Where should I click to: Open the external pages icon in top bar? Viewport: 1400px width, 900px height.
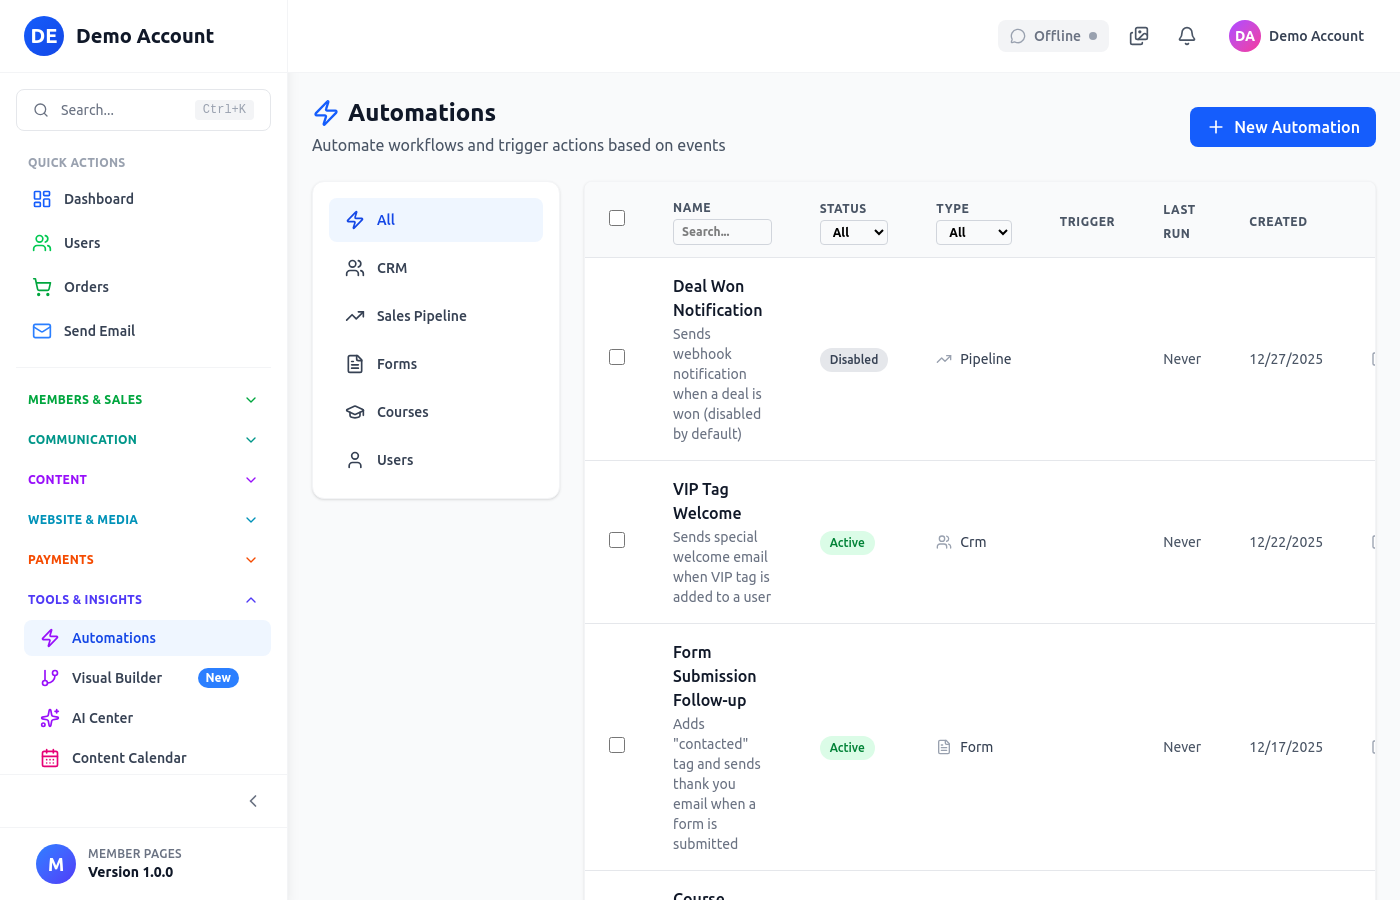click(x=1138, y=35)
